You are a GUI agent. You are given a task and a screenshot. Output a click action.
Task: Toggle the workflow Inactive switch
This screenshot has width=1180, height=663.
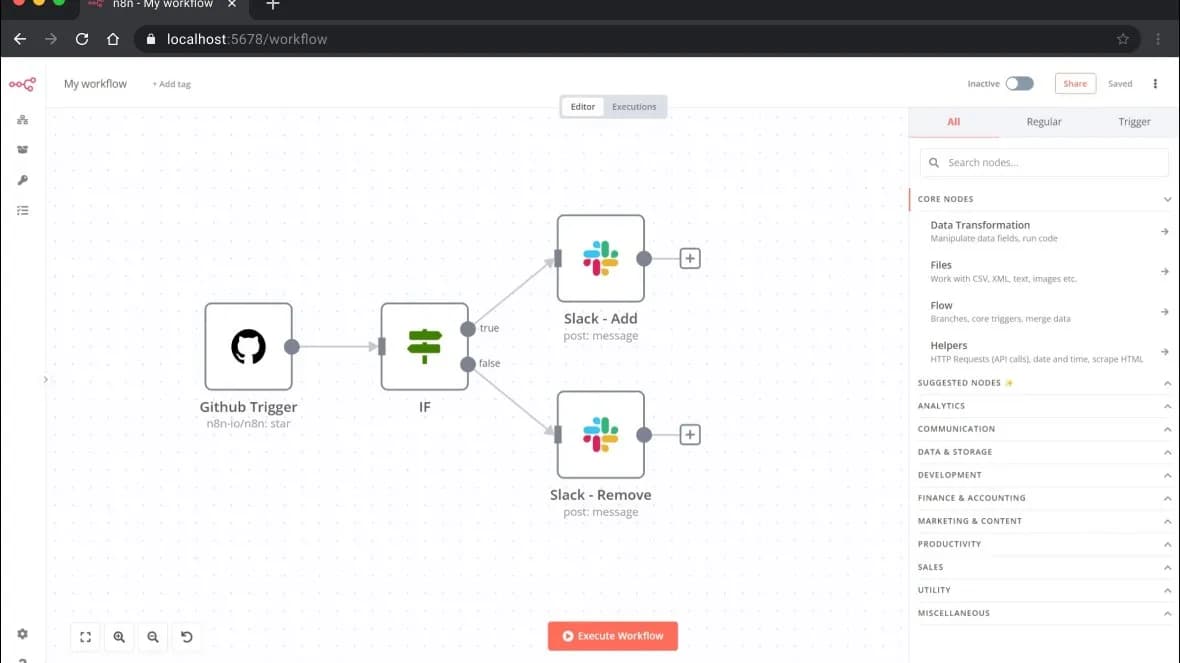coord(1020,84)
